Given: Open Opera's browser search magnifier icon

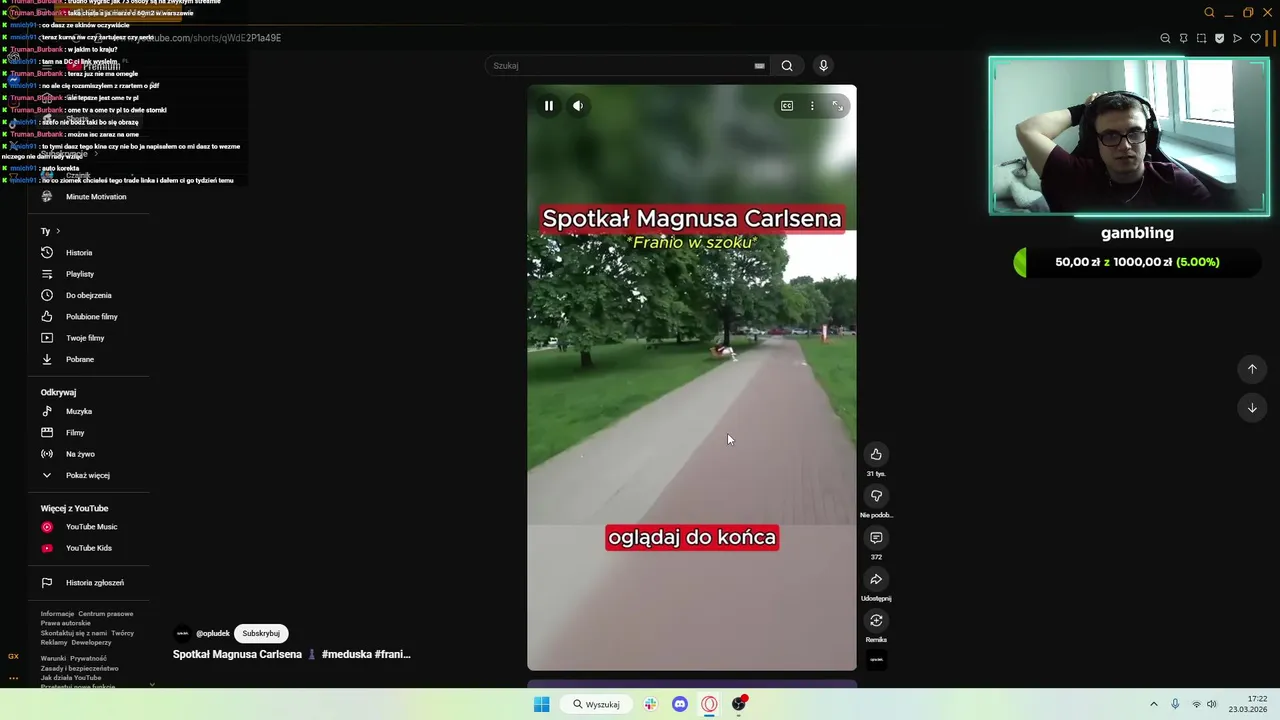Looking at the screenshot, I should point(1209,13).
